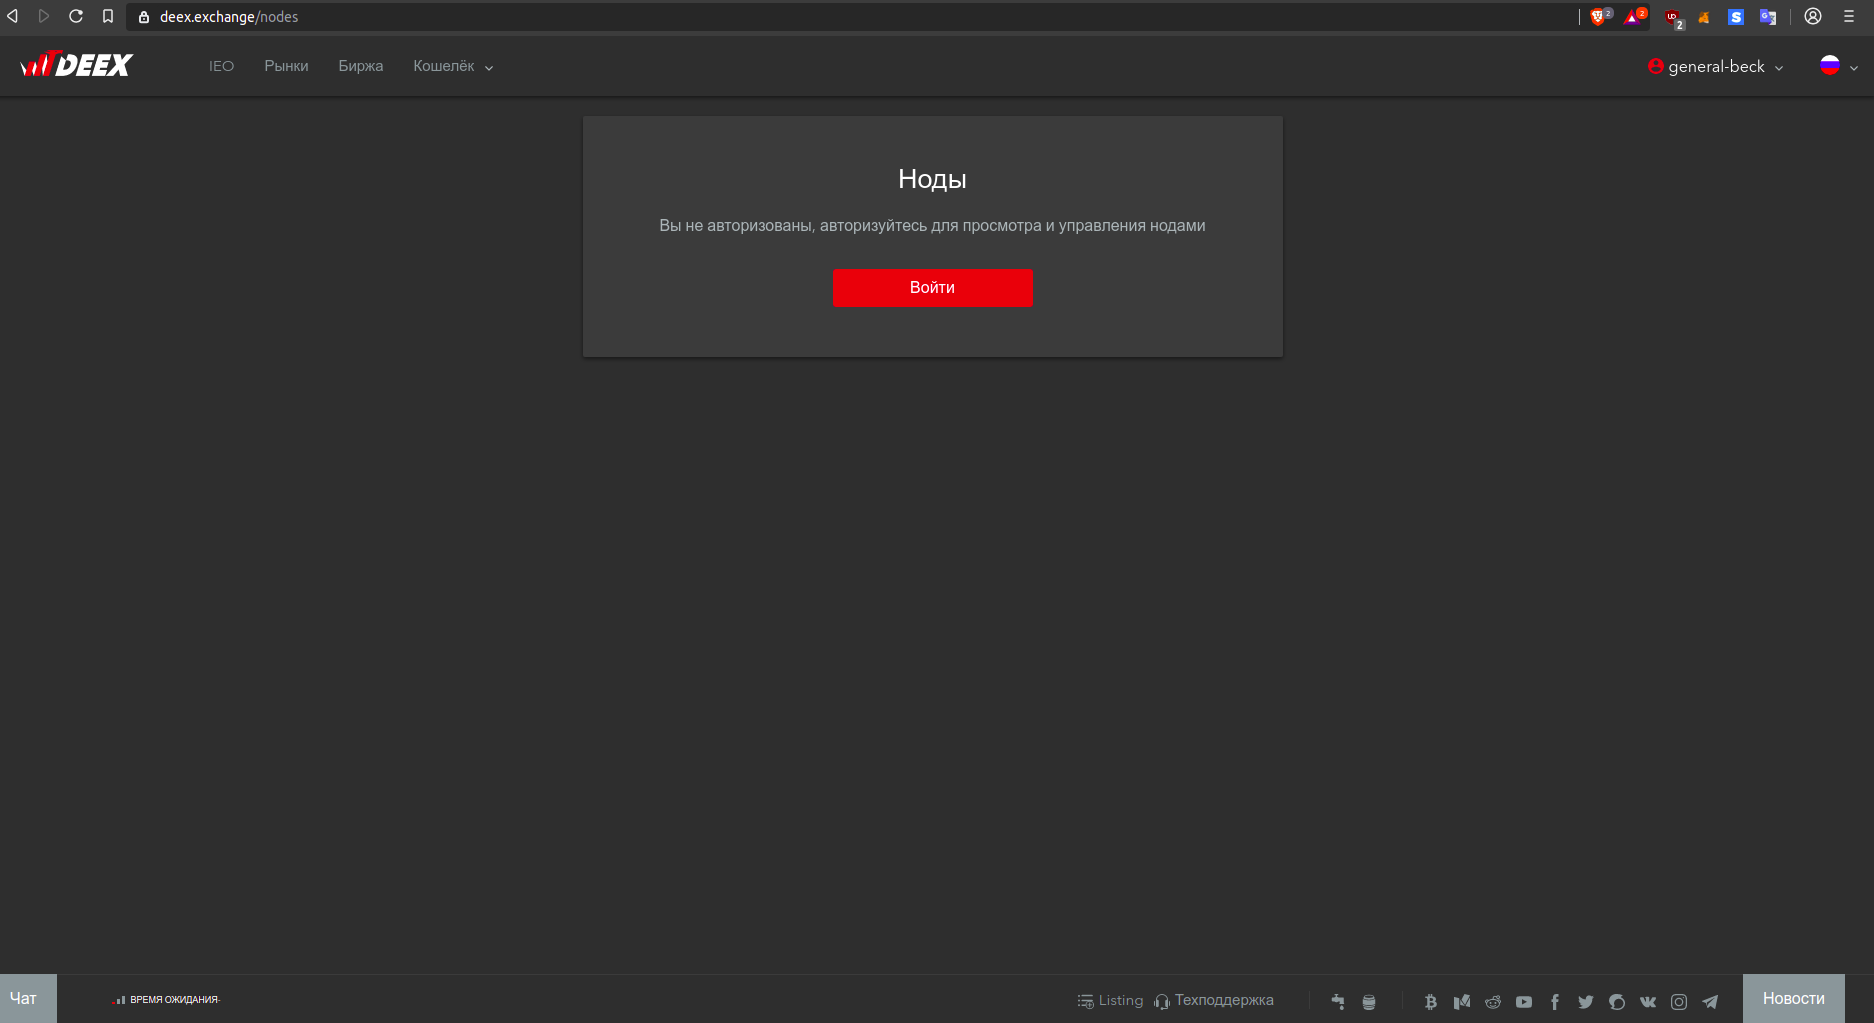The height and width of the screenshot is (1023, 1874).
Task: Open the Telegram icon link
Action: click(x=1710, y=1002)
